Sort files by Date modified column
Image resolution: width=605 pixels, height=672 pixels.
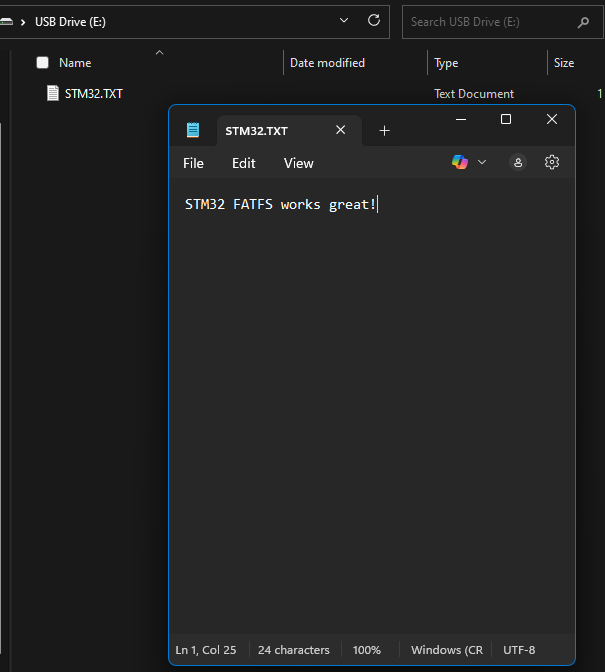tap(327, 63)
